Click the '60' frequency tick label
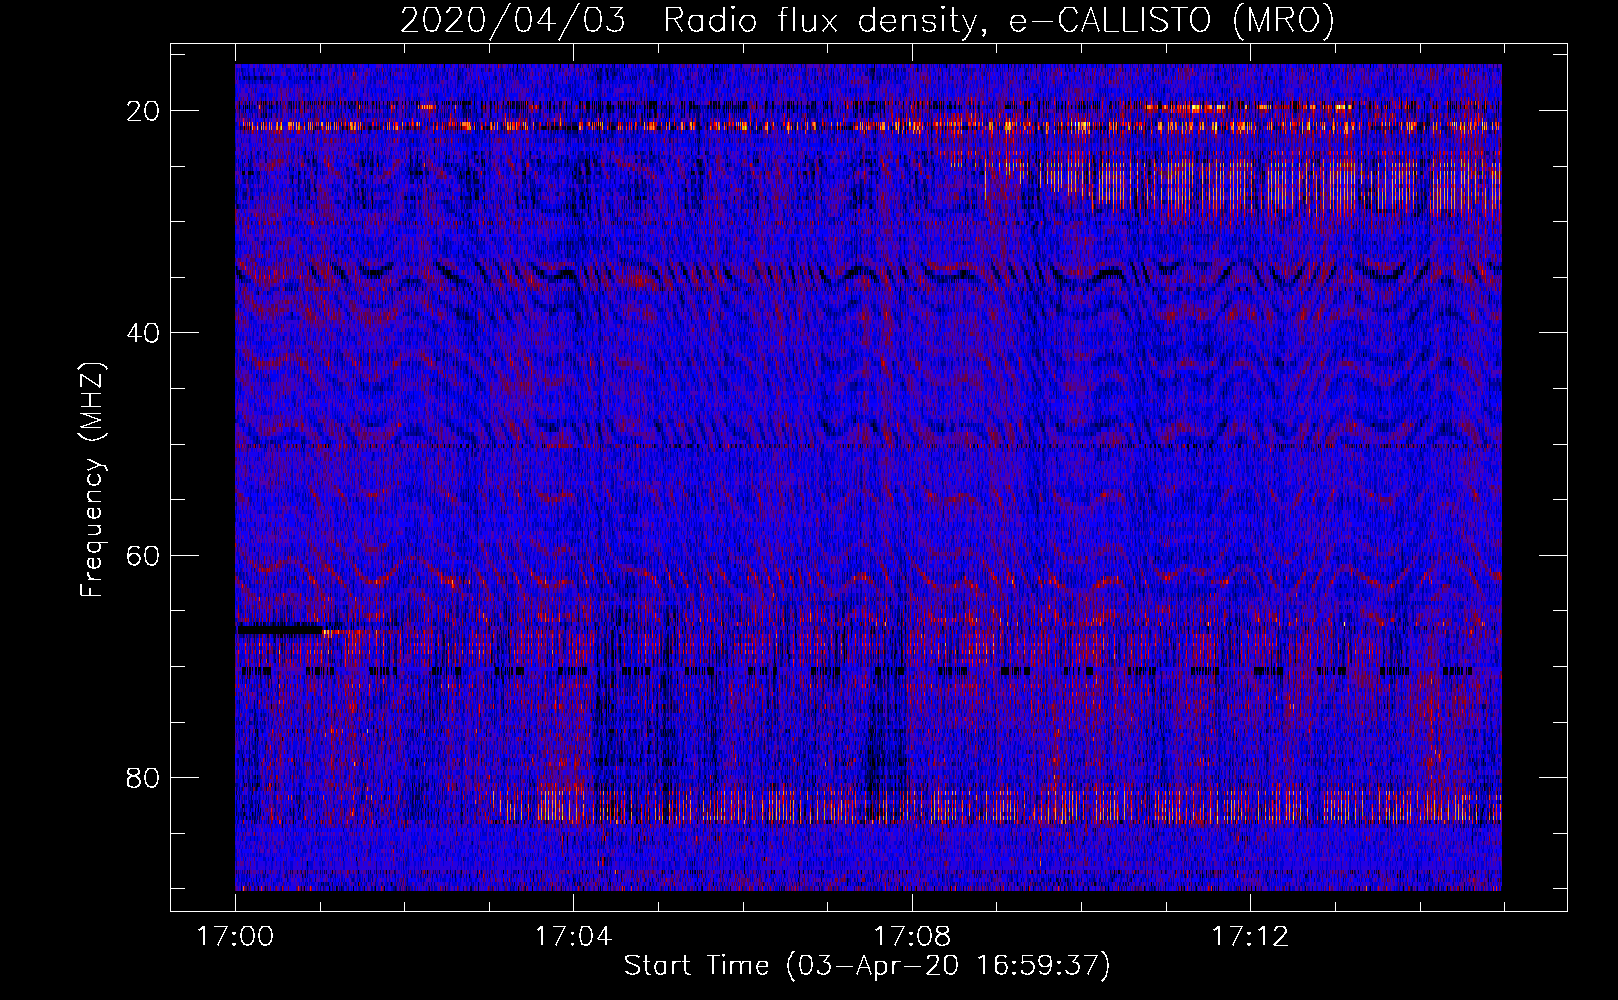Screen dimensions: 1618x1000 [143, 555]
